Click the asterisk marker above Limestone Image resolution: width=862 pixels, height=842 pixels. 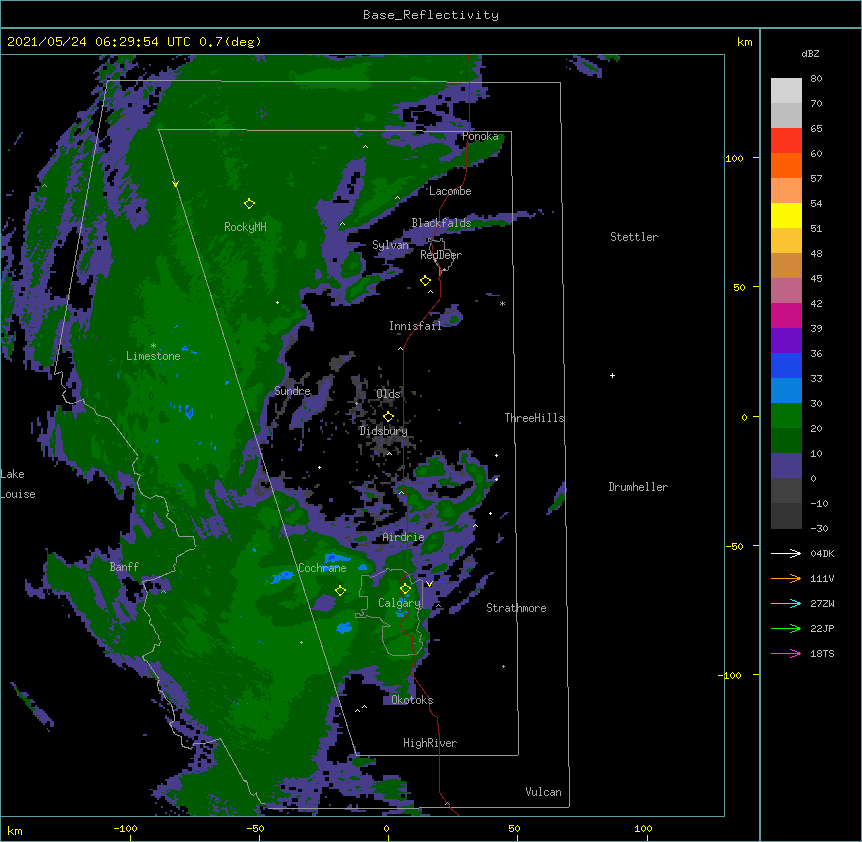click(153, 346)
